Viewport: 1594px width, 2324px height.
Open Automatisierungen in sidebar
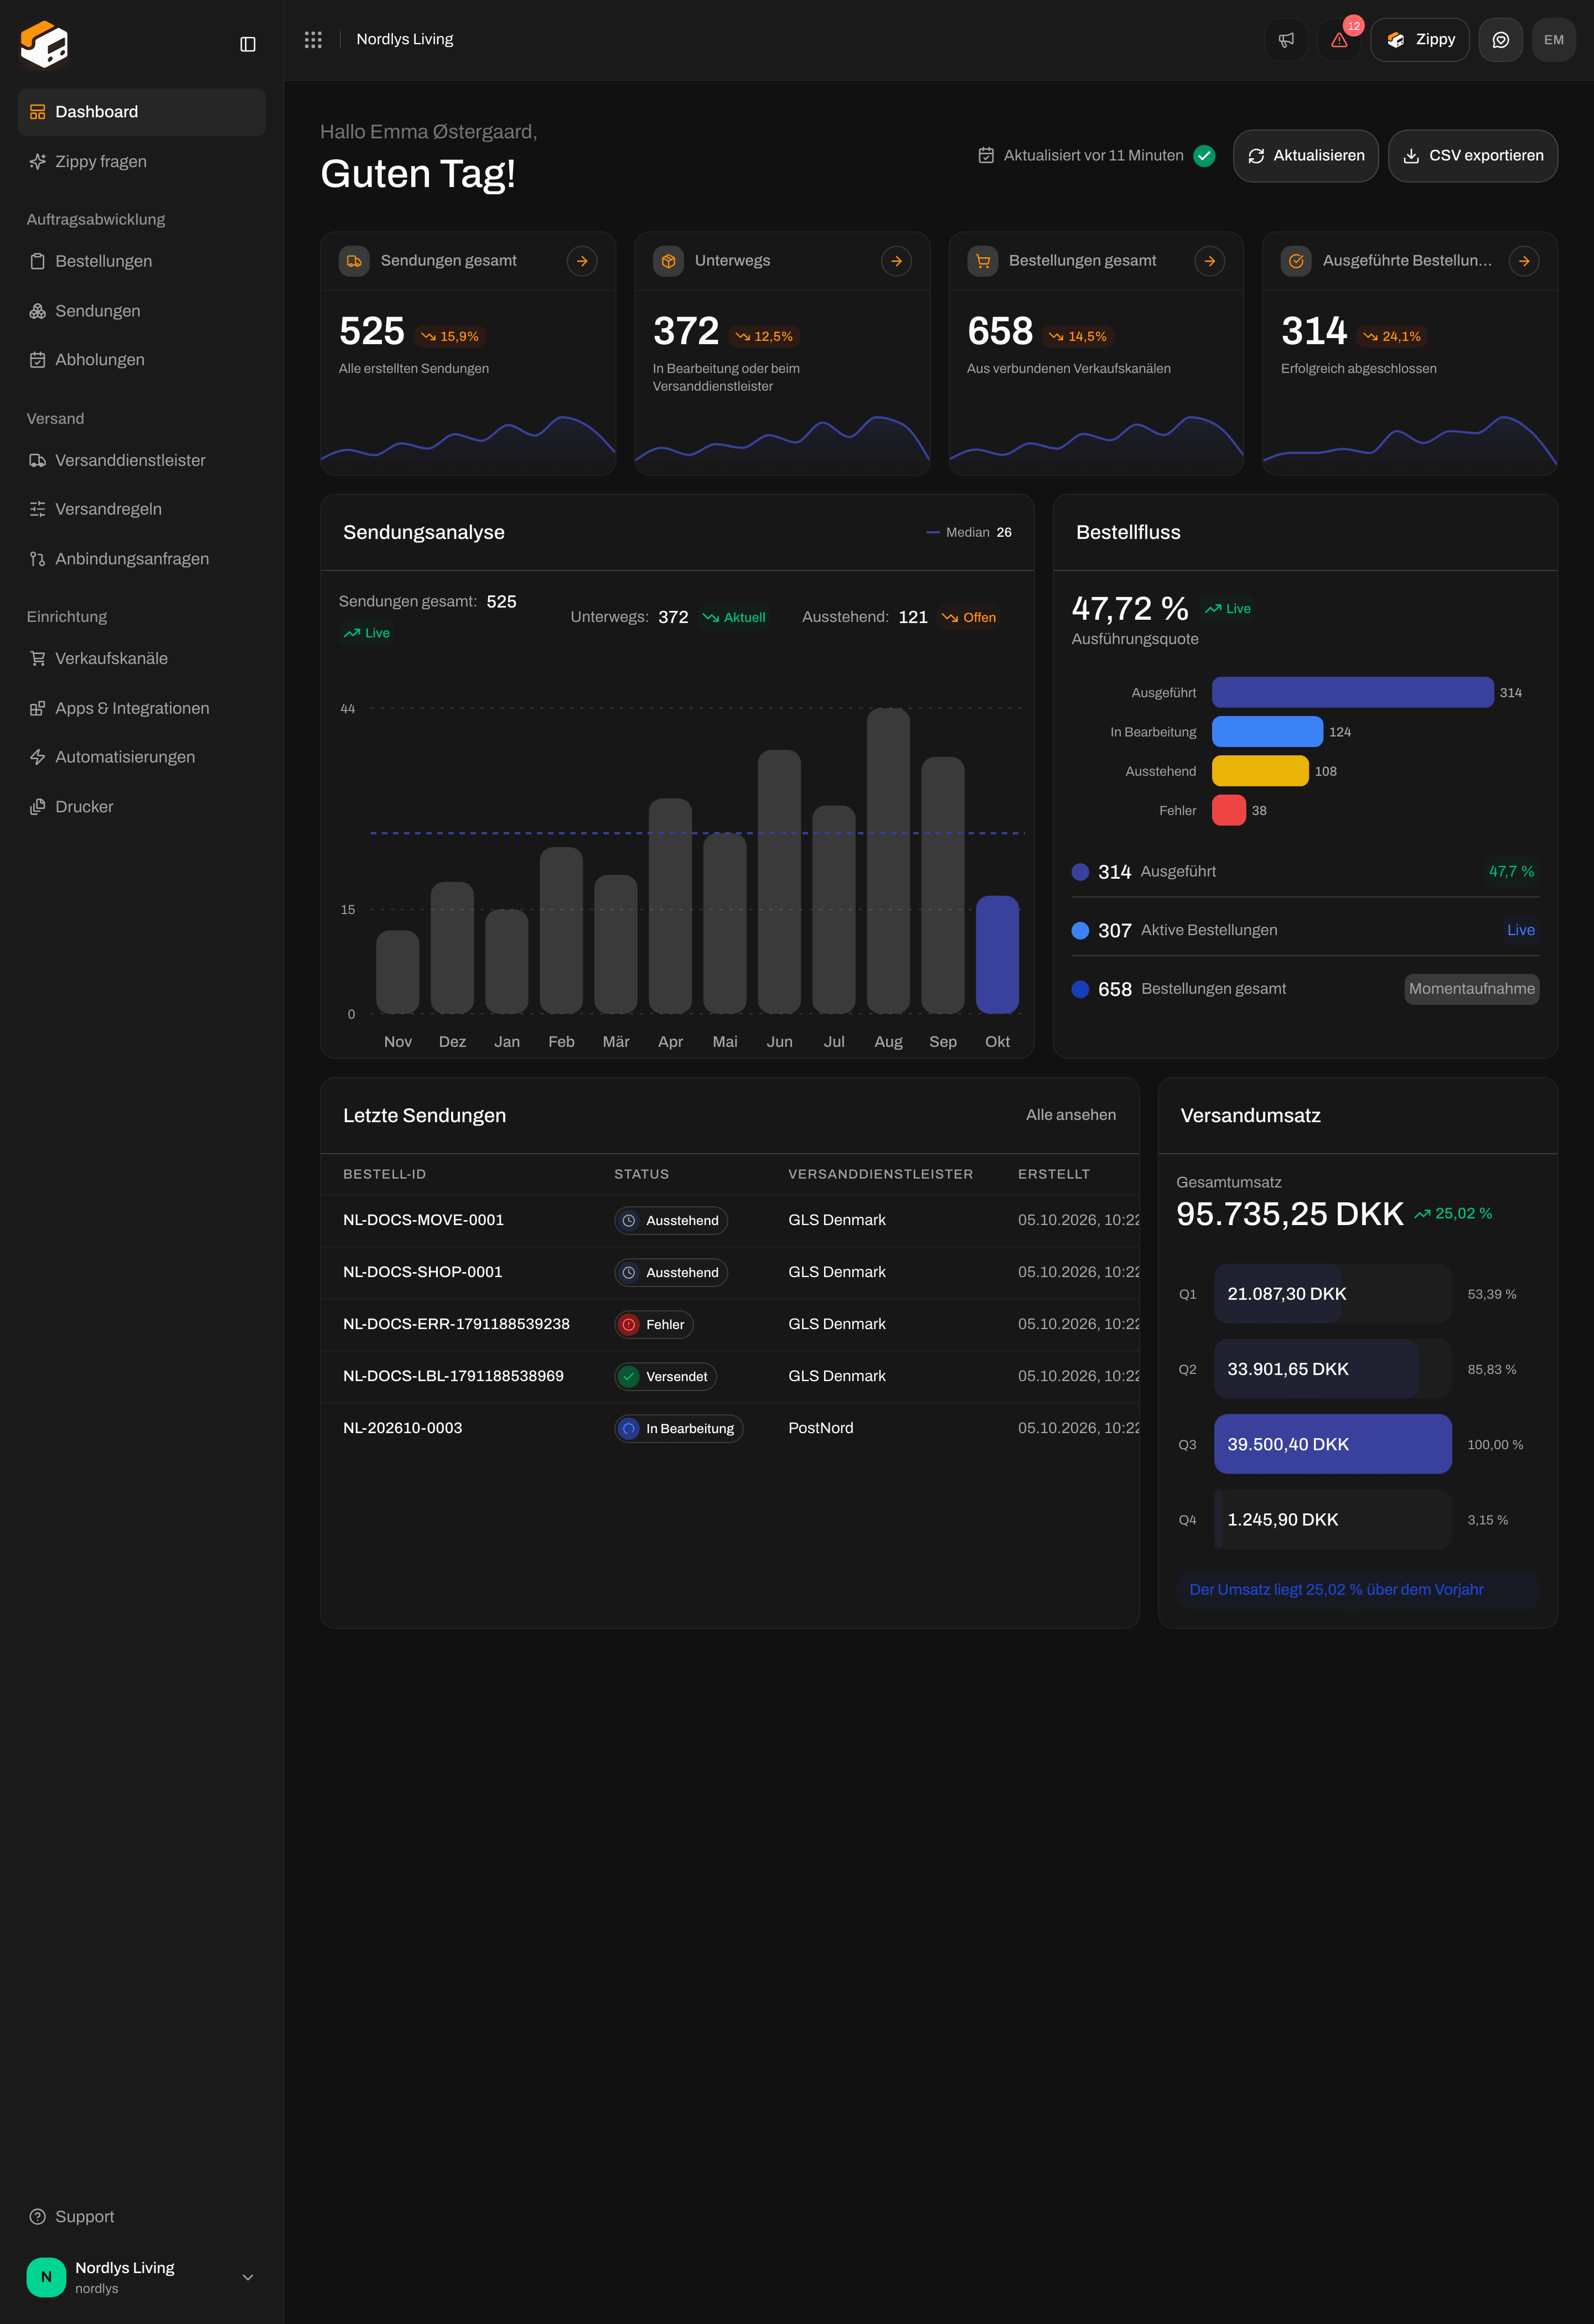click(x=141, y=757)
